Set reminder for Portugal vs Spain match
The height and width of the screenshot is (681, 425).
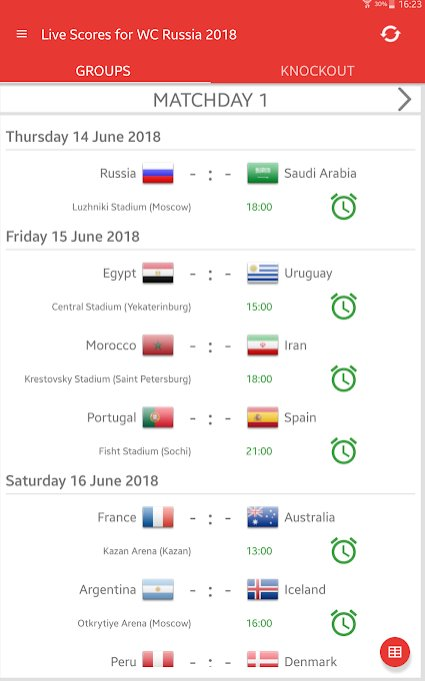344,451
